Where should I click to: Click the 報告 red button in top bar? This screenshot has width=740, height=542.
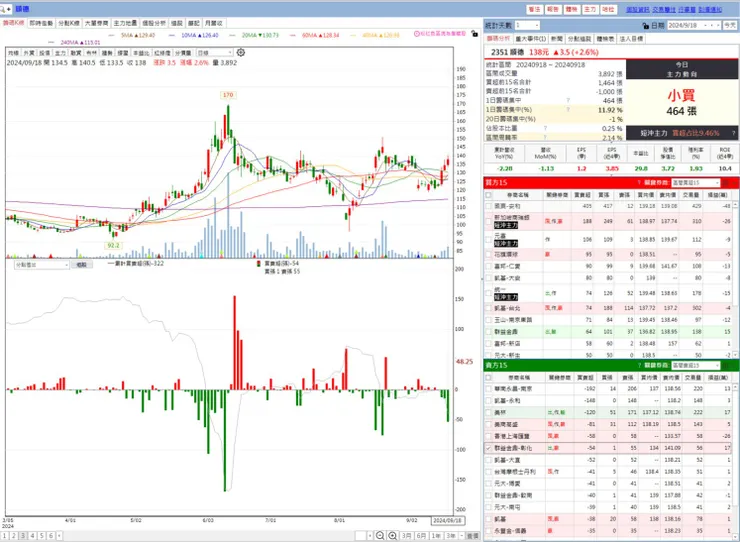pos(553,9)
